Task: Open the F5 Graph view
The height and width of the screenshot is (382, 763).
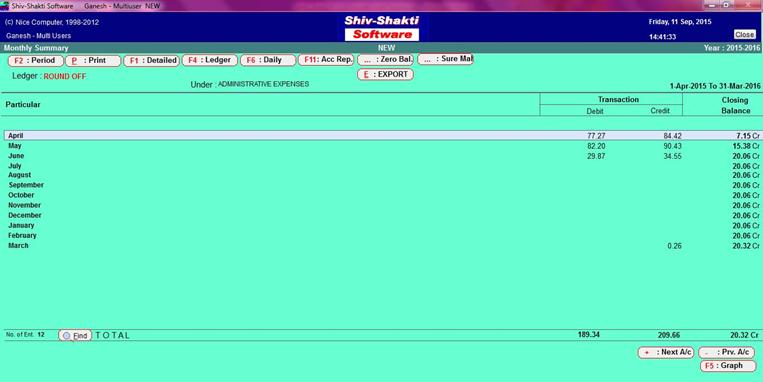Action: tap(728, 366)
